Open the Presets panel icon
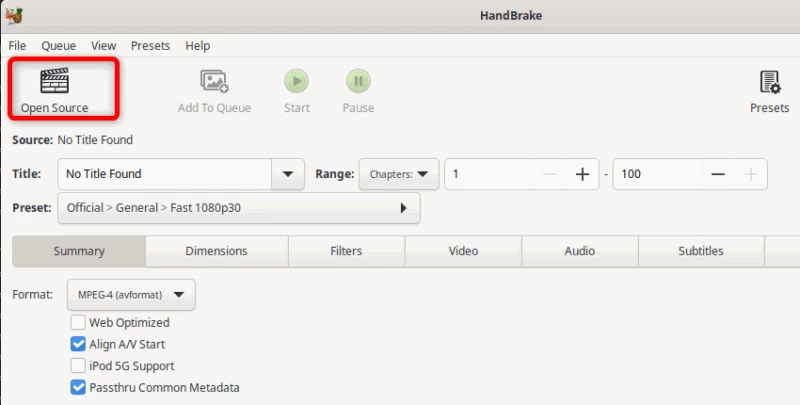The height and width of the screenshot is (405, 800). coord(769,82)
